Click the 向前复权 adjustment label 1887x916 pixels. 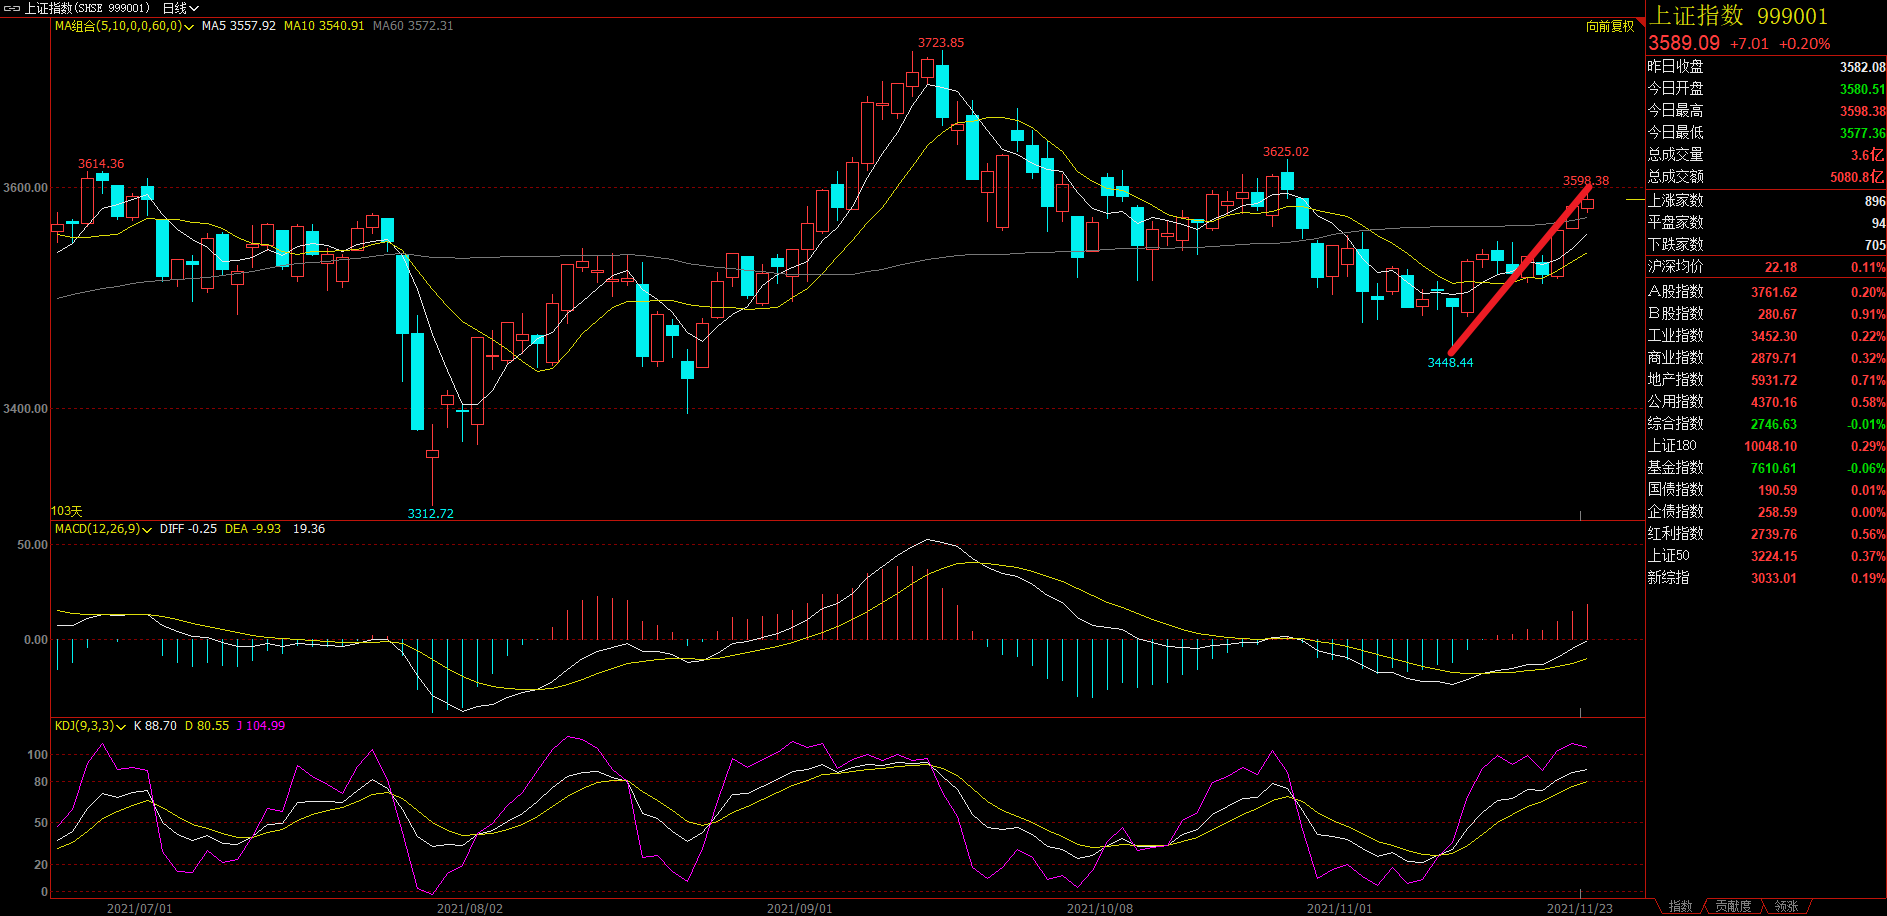(1610, 26)
